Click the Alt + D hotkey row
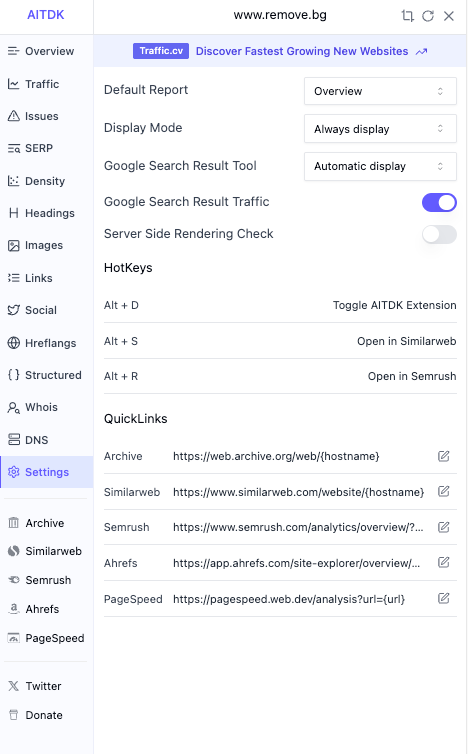This screenshot has width=468, height=754. click(x=280, y=305)
